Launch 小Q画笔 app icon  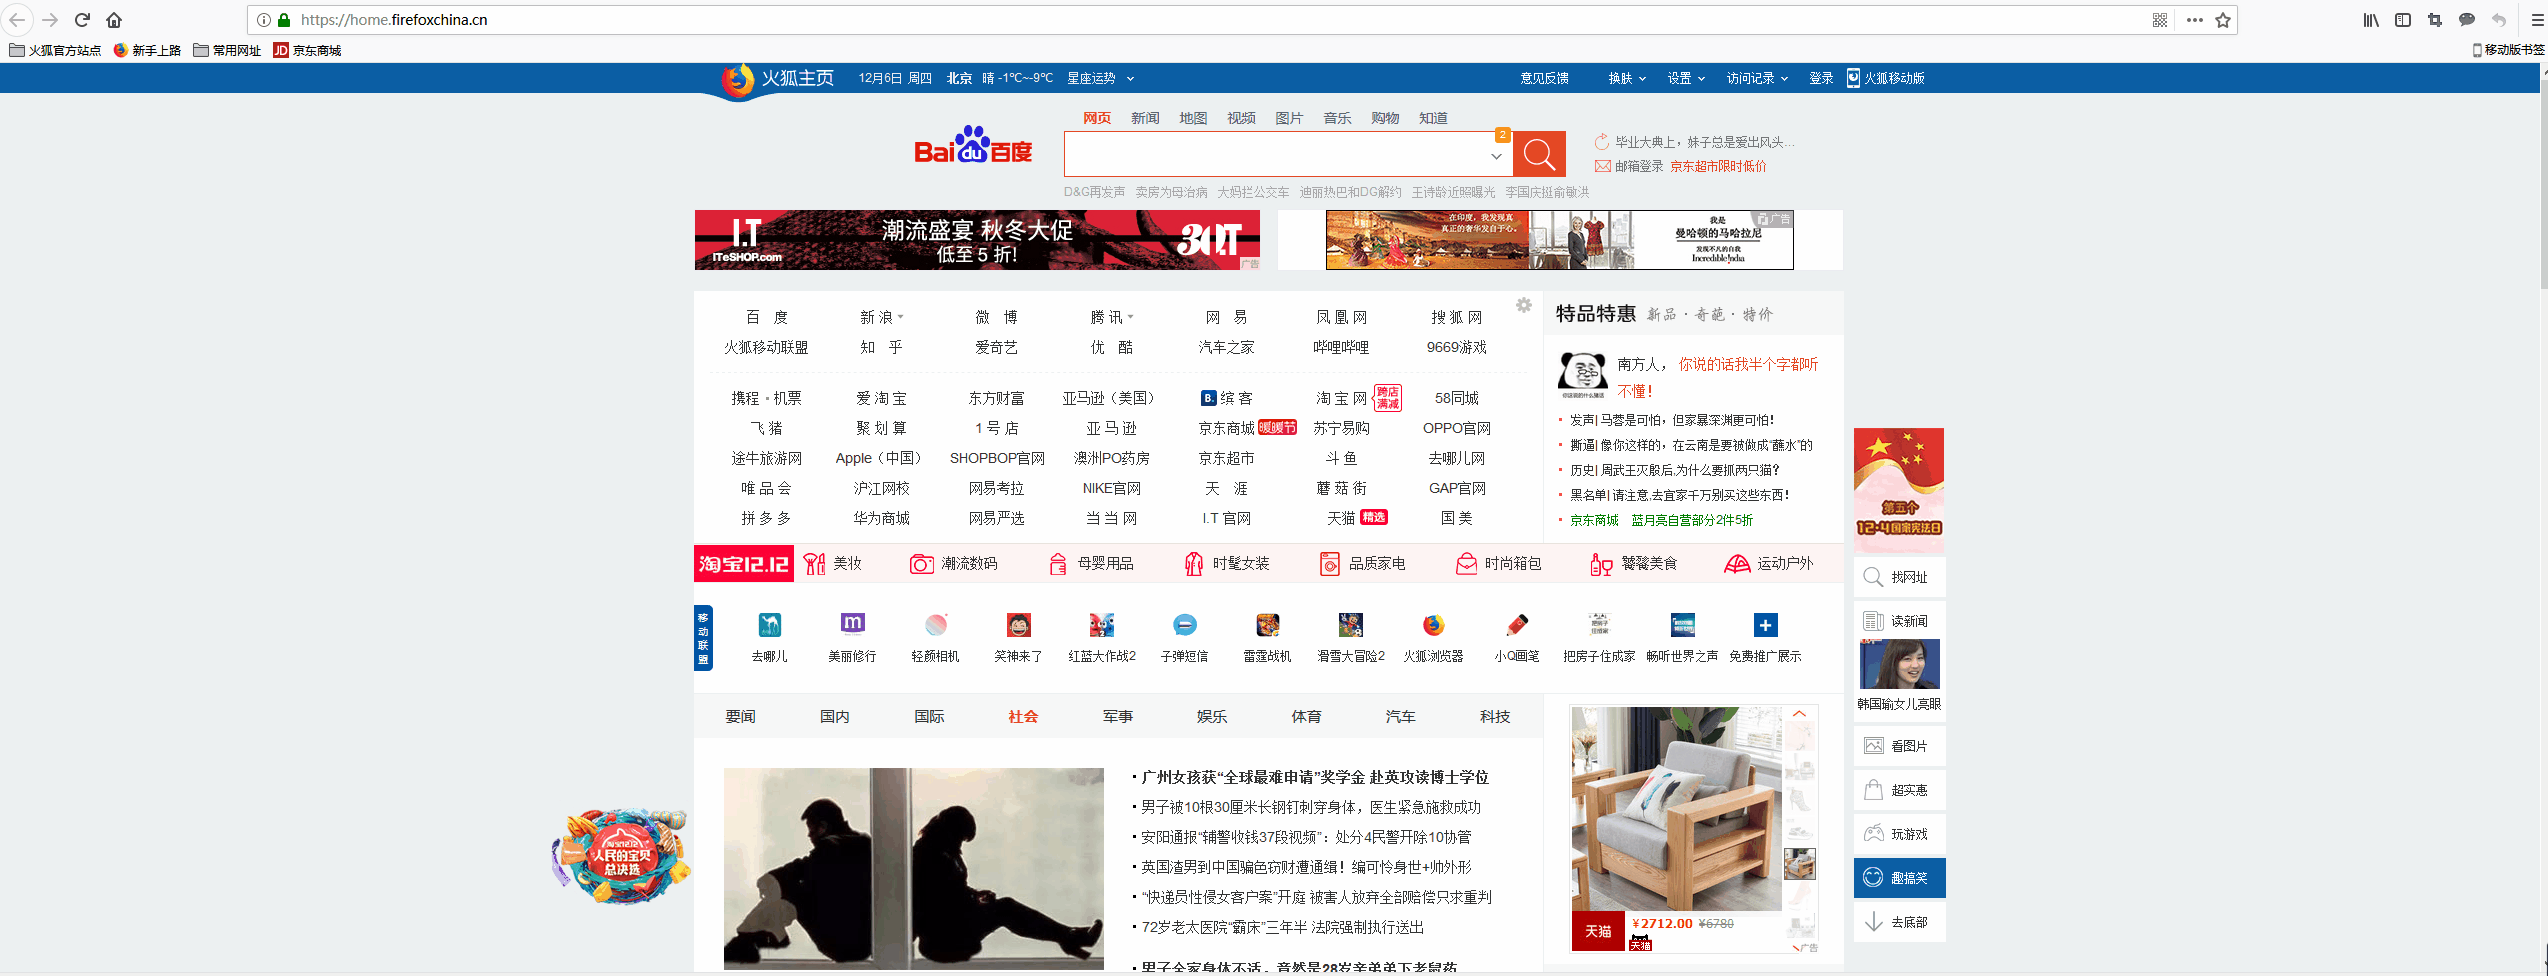[1516, 625]
